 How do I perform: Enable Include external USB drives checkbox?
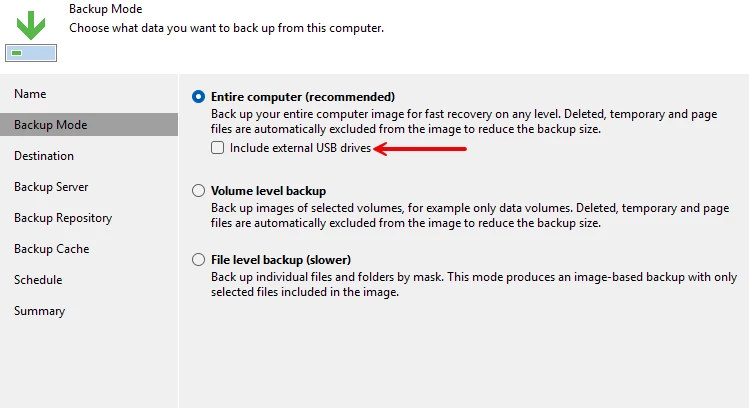217,148
